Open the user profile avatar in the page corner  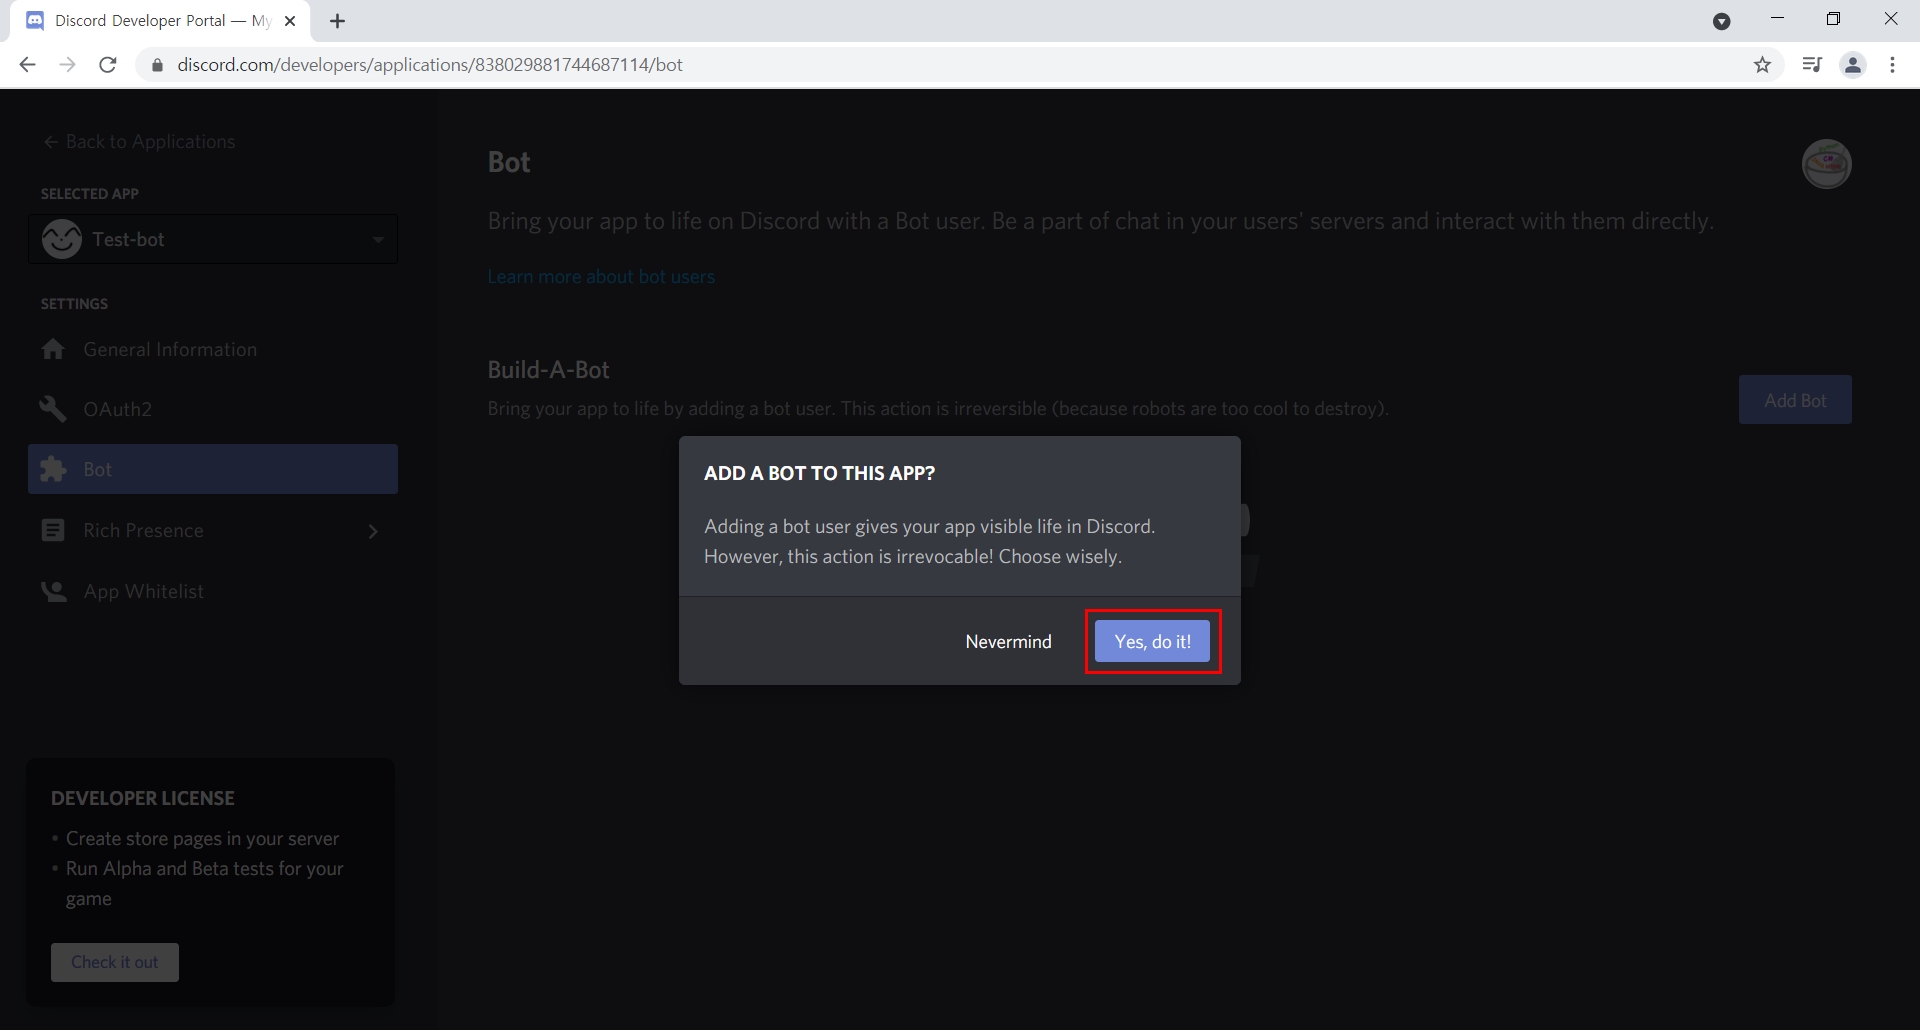pos(1826,164)
